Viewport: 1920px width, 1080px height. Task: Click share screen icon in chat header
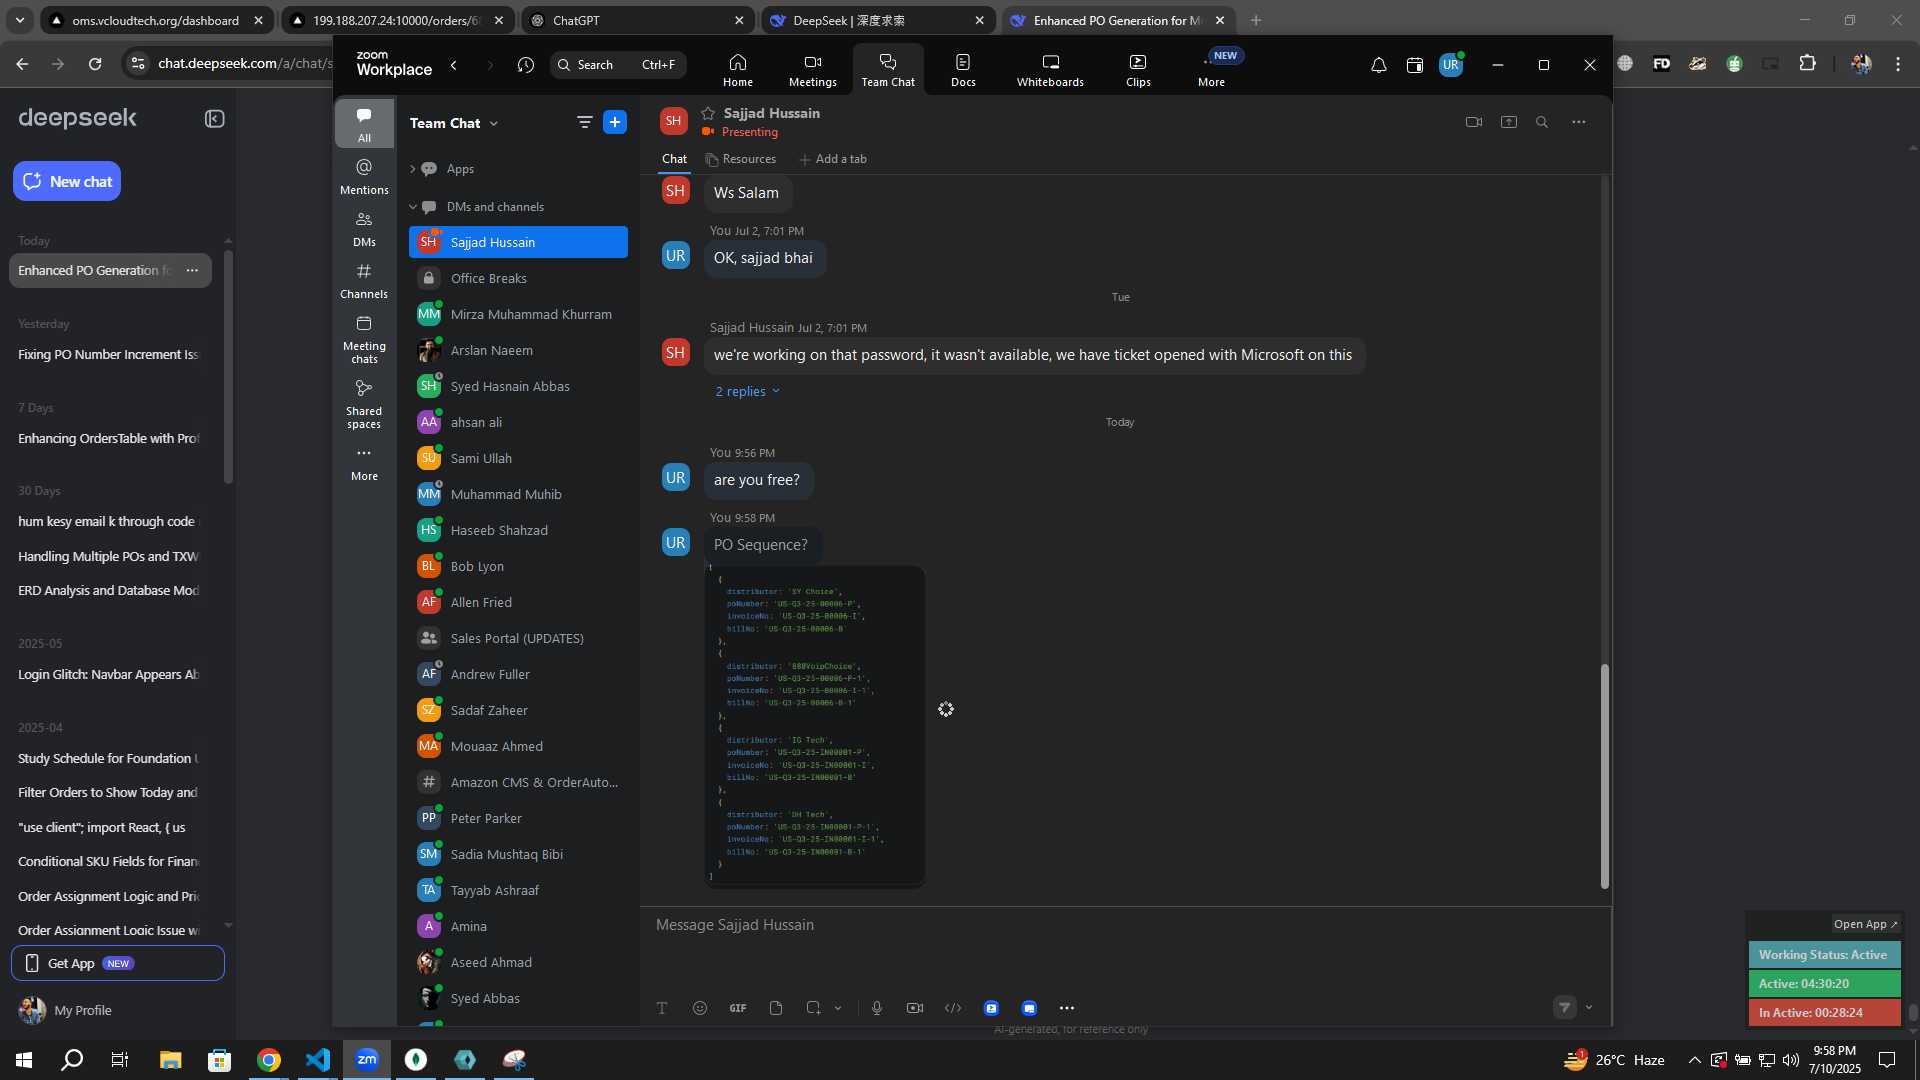1508,122
